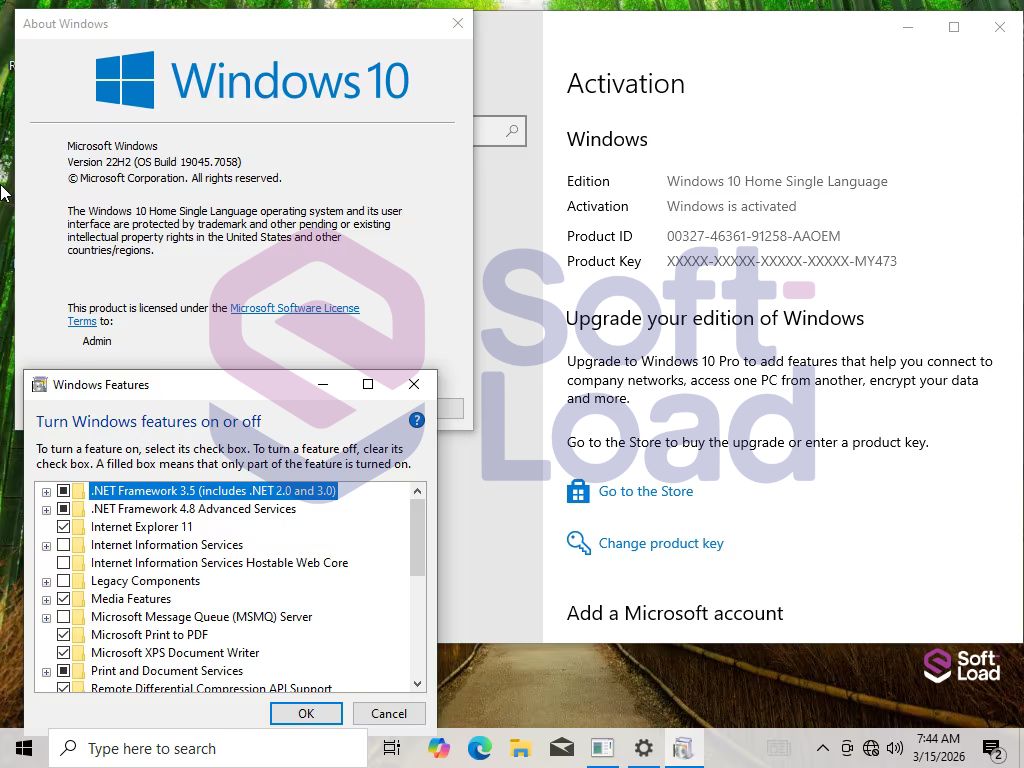Click the Windows Features title bar icon

coord(40,384)
